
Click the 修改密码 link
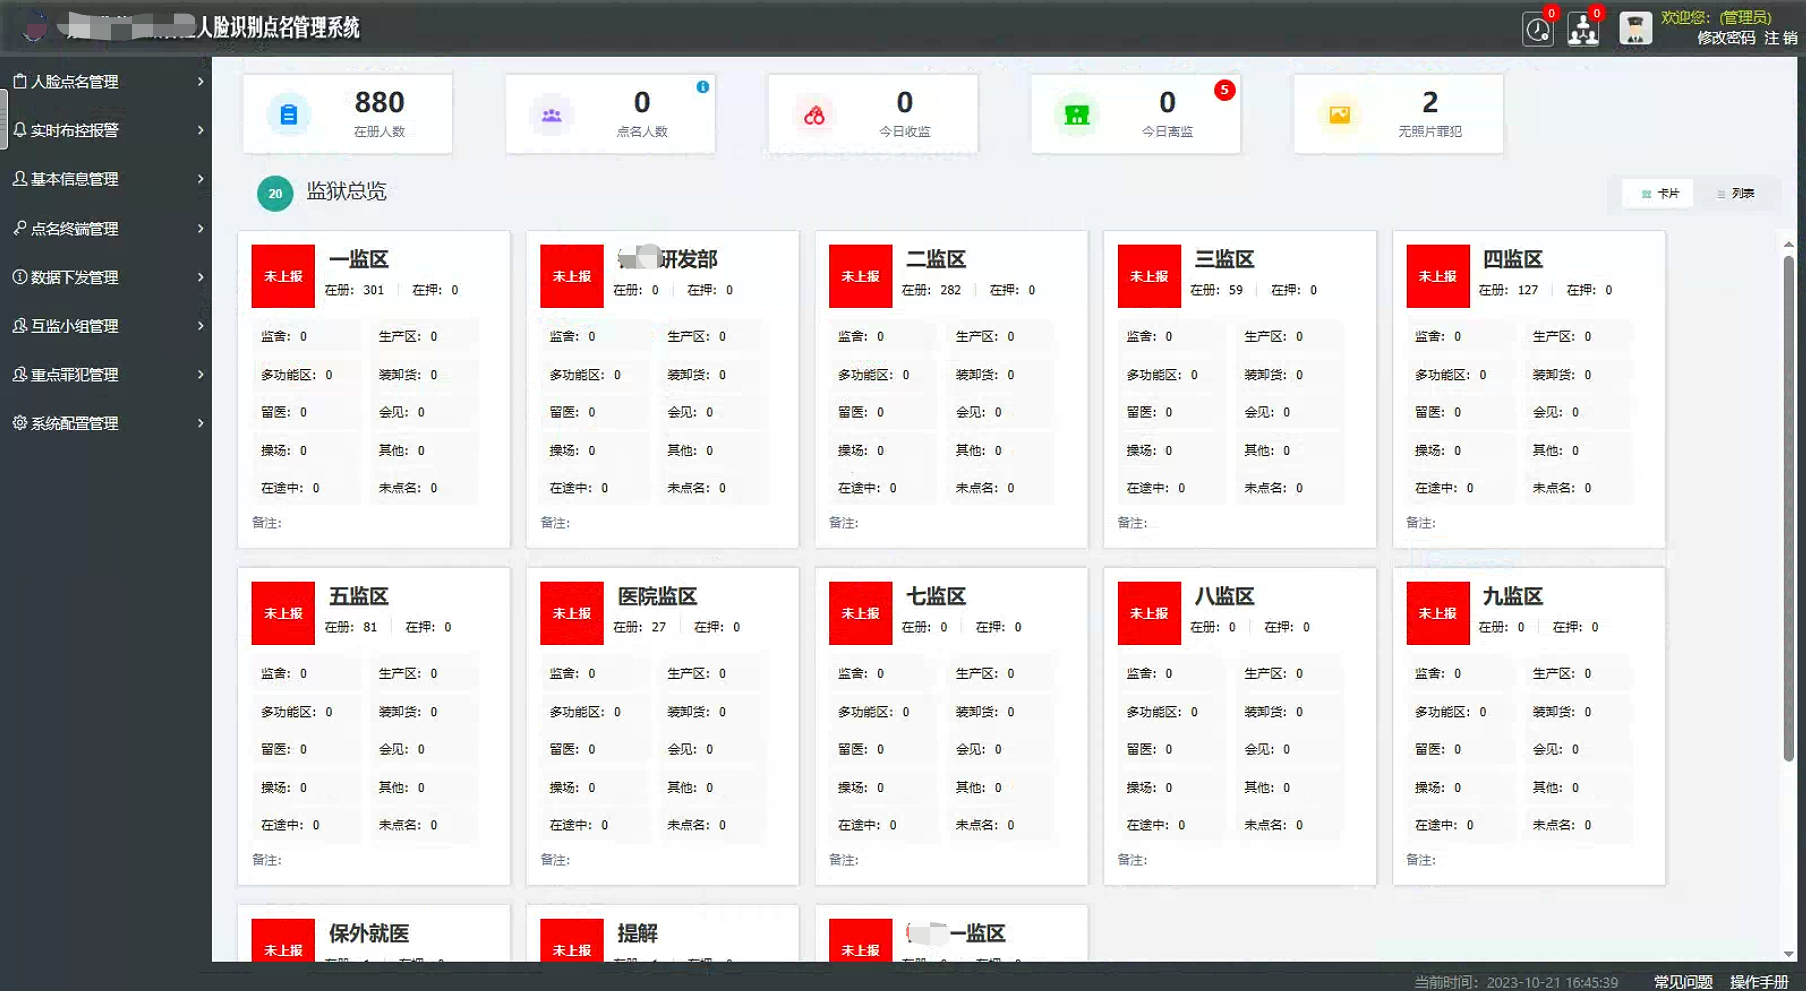pos(1726,38)
